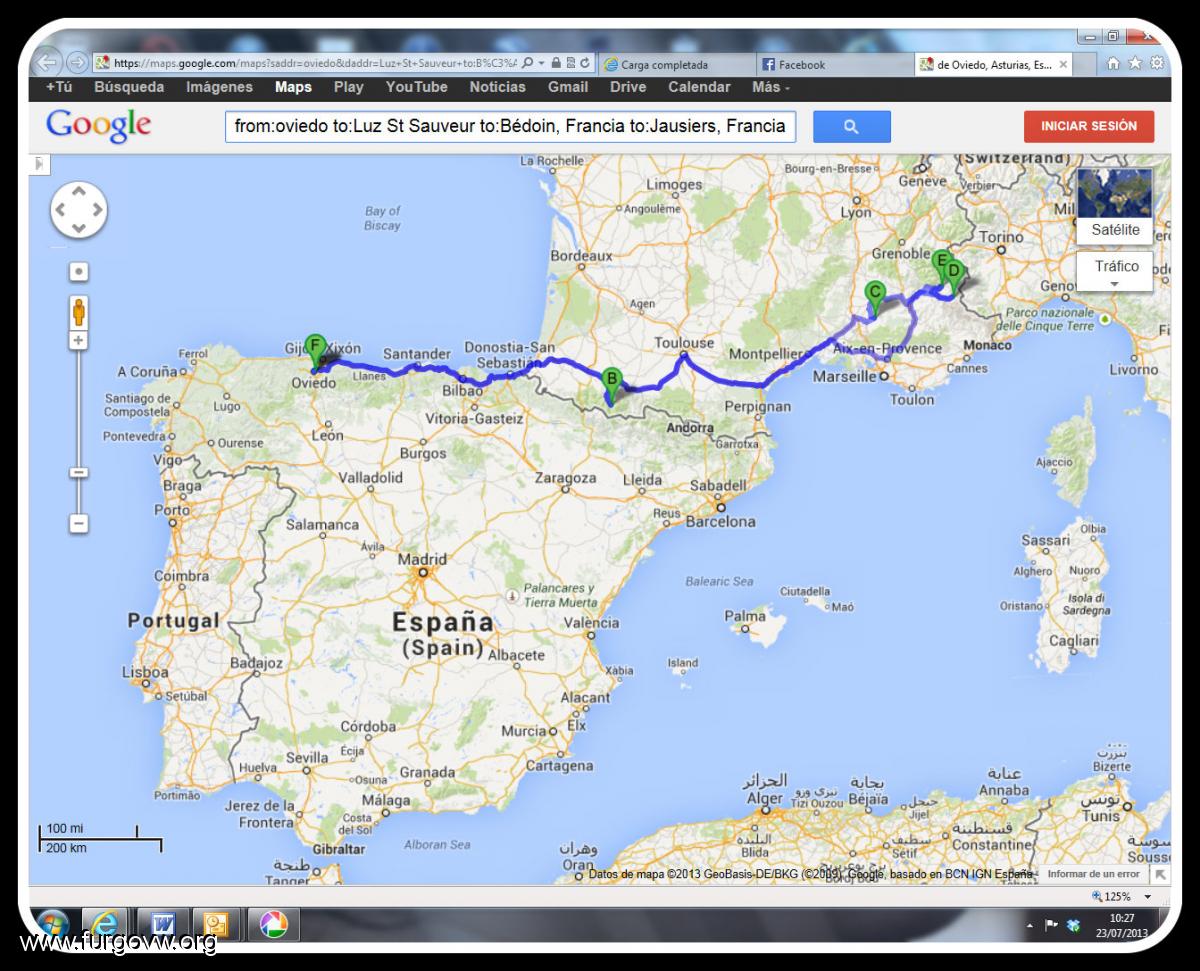Click route marker F at Oviedo

tap(315, 352)
